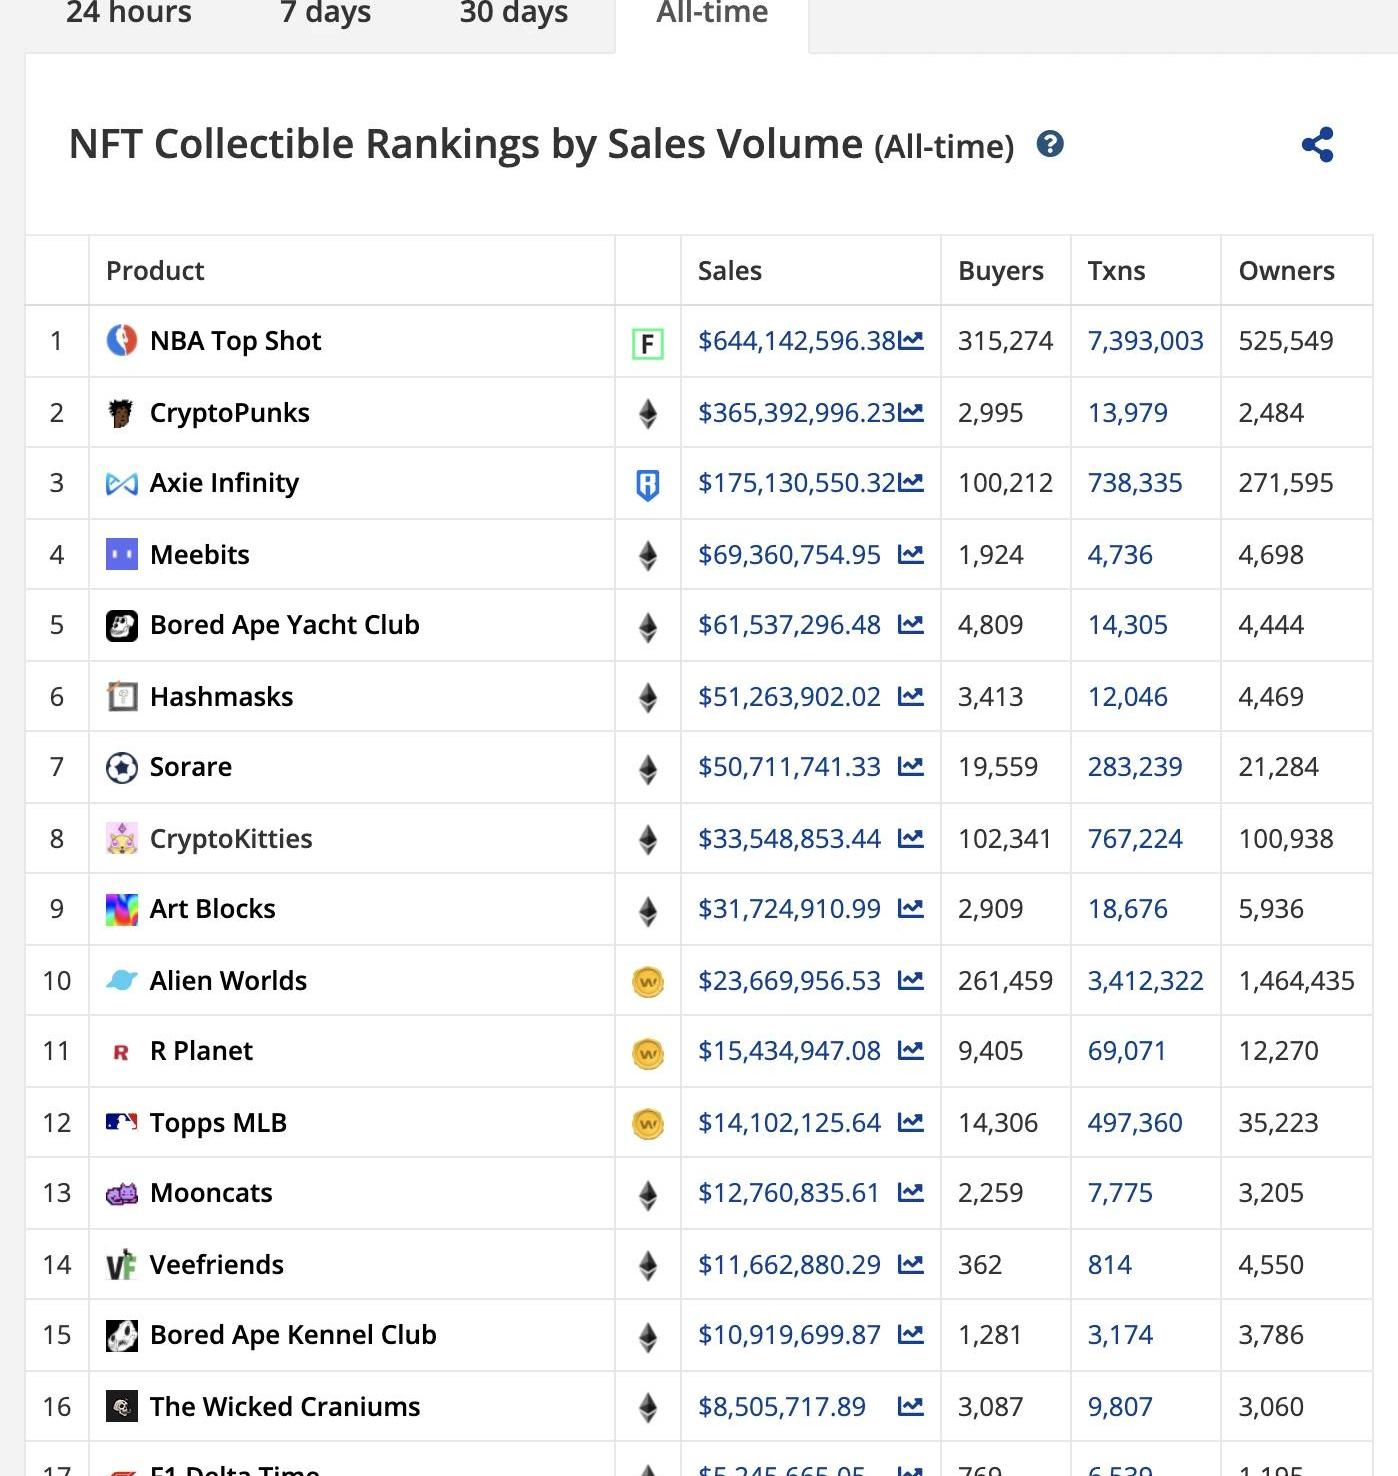Image resolution: width=1398 pixels, height=1476 pixels.
Task: Click the Meebits logo icon
Action: 122,554
